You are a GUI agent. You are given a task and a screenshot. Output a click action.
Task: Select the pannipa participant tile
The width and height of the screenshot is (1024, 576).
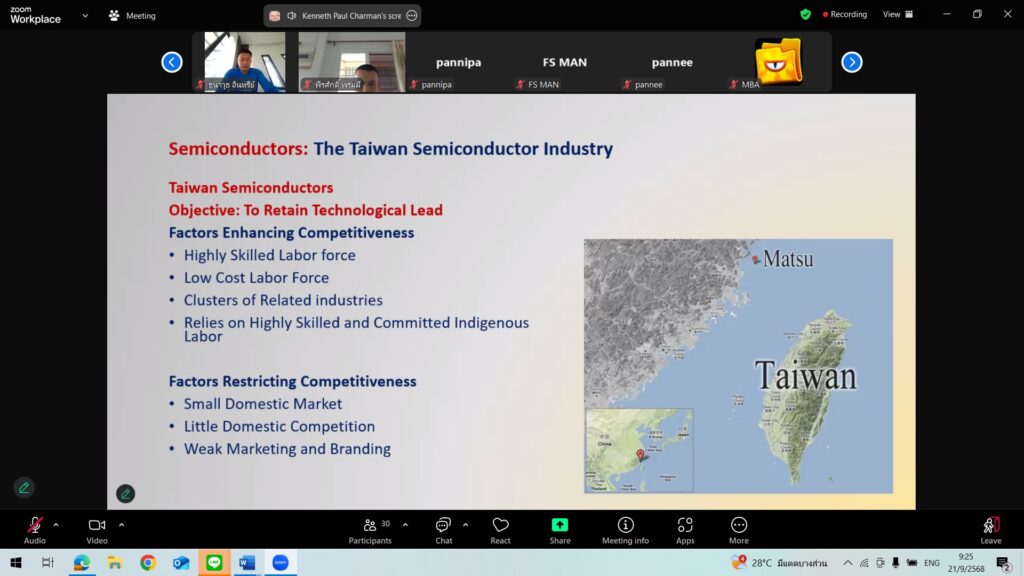point(458,63)
